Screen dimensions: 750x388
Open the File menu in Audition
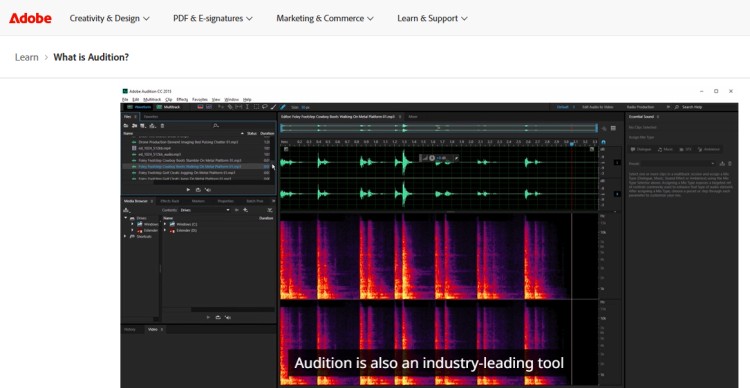click(x=125, y=100)
